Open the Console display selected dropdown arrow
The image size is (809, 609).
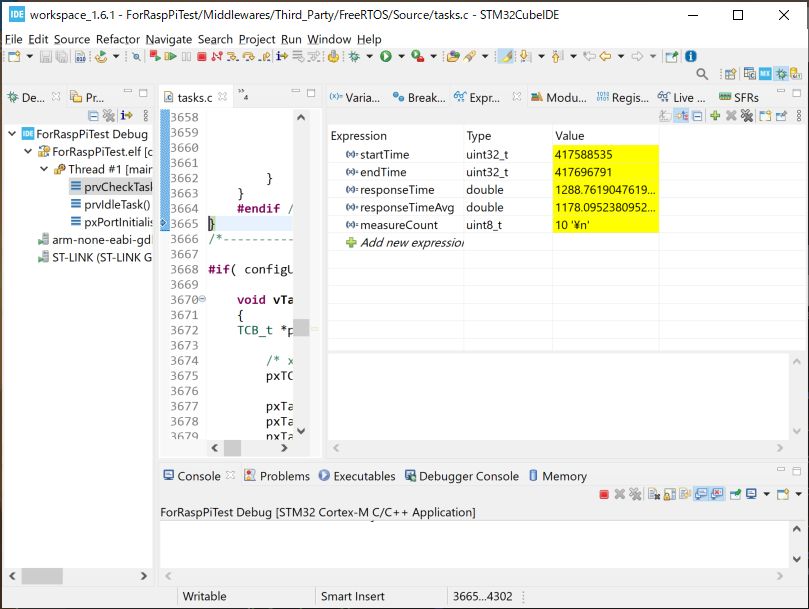767,494
